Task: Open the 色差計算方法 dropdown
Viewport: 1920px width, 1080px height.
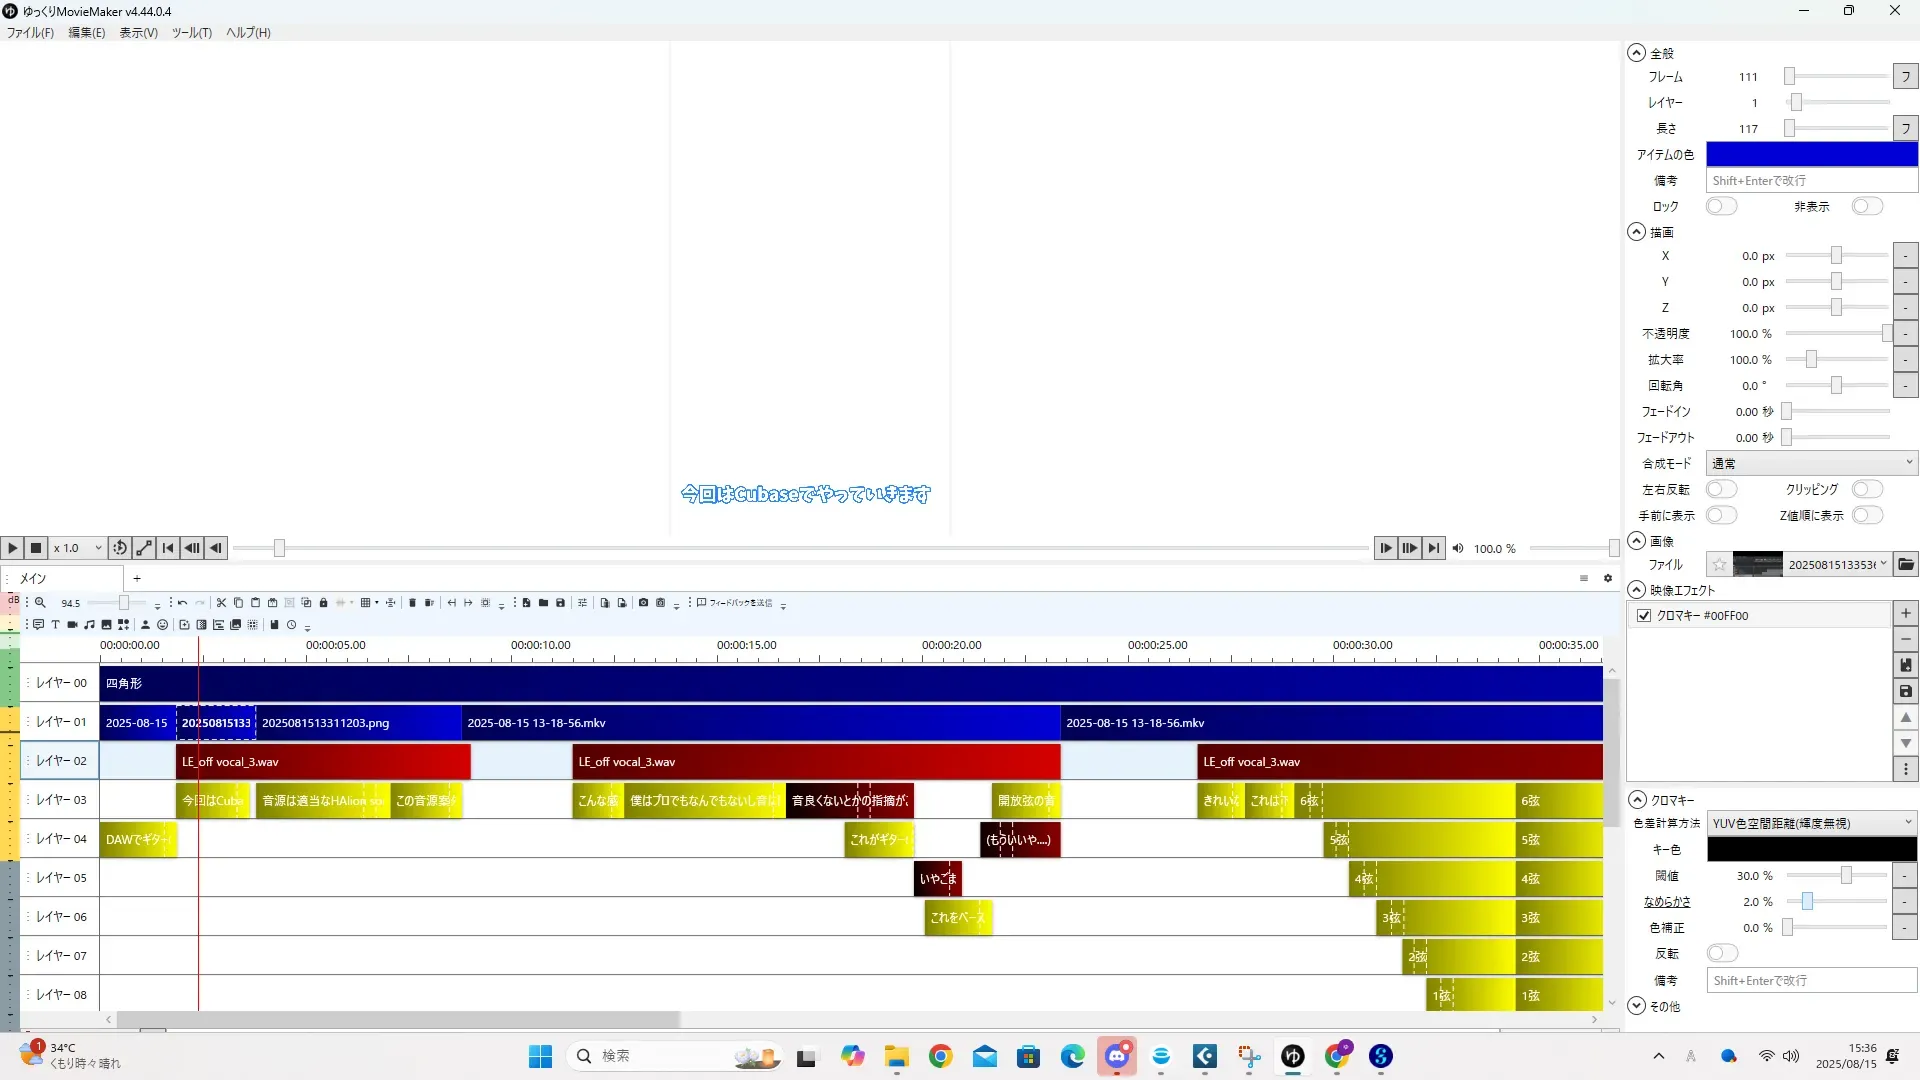Action: point(1810,823)
